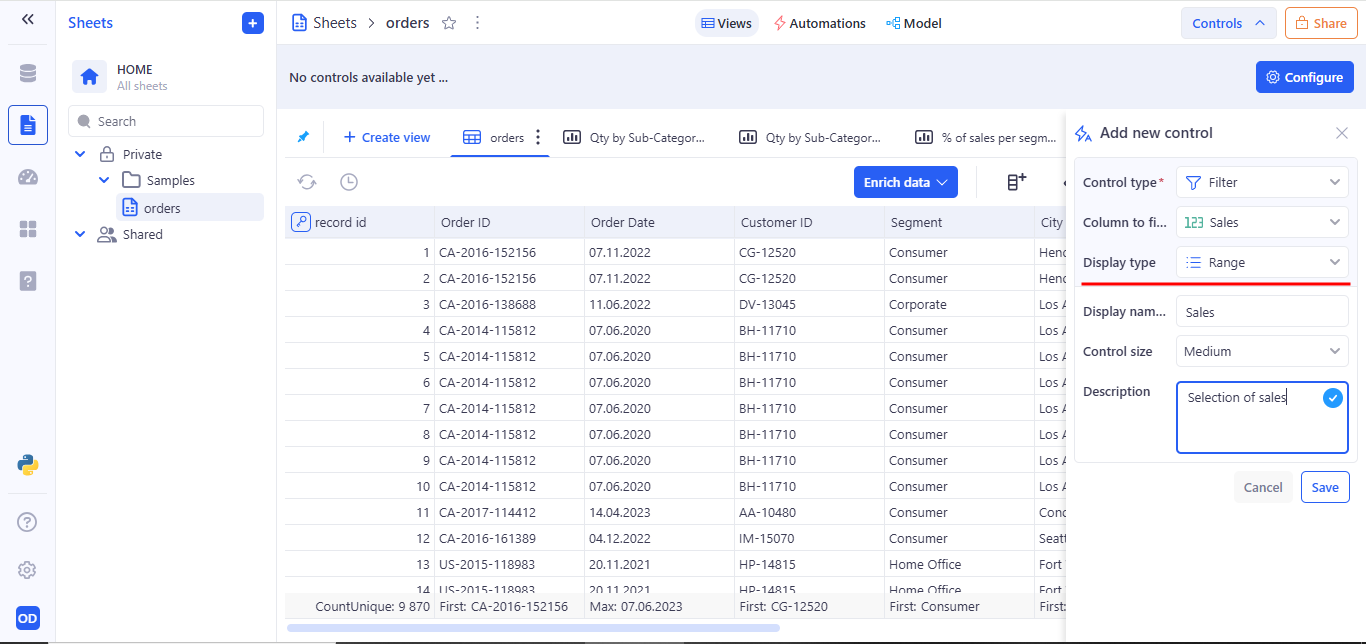
Task: Click the add column icon
Action: (x=1016, y=182)
